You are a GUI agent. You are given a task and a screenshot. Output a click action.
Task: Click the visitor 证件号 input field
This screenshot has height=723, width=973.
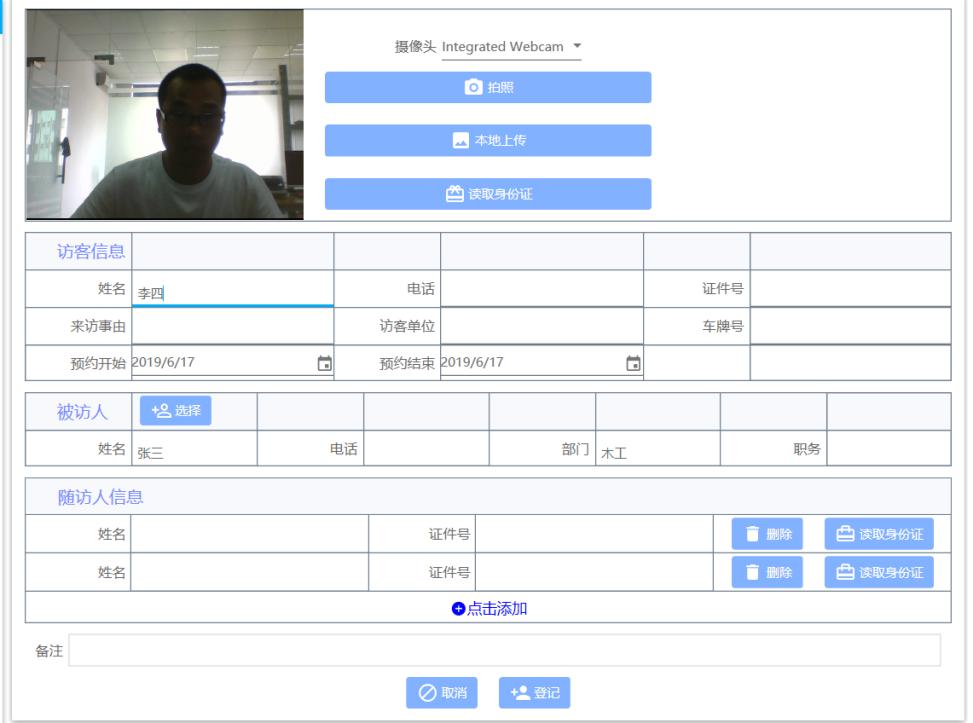tap(850, 290)
